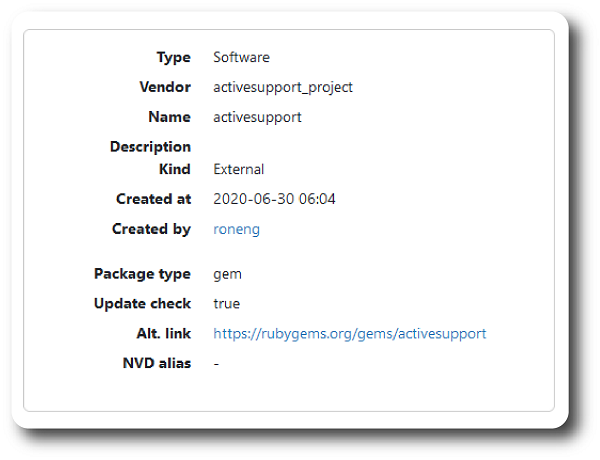Click the Description field label

[x=150, y=147]
